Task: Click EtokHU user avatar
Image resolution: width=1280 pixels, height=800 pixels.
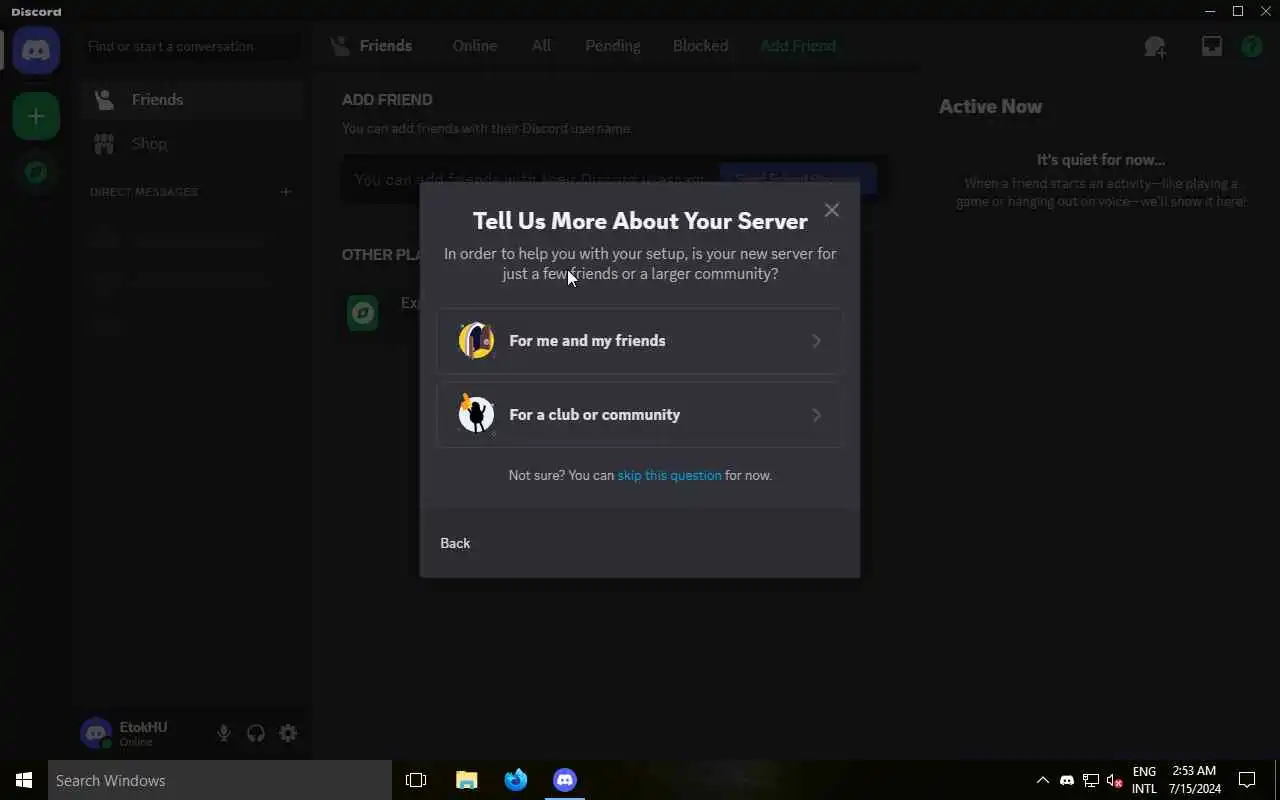Action: point(96,733)
